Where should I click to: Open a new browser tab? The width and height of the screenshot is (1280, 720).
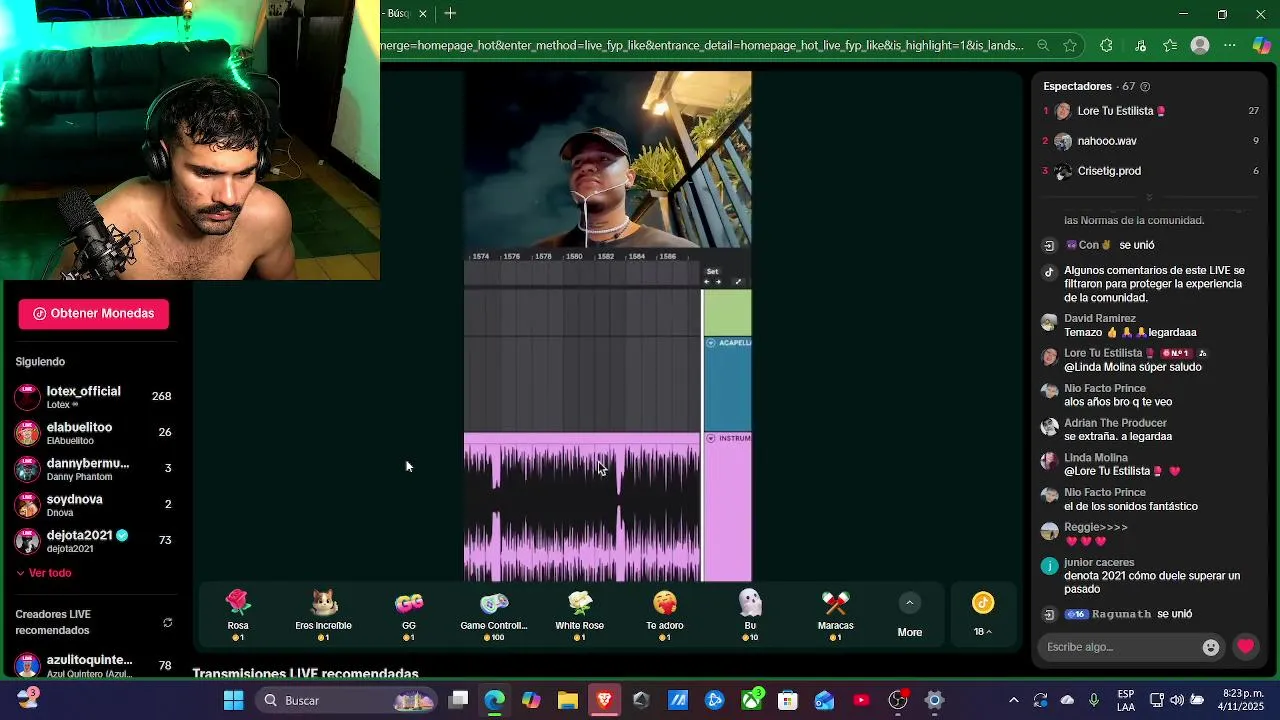[x=450, y=14]
